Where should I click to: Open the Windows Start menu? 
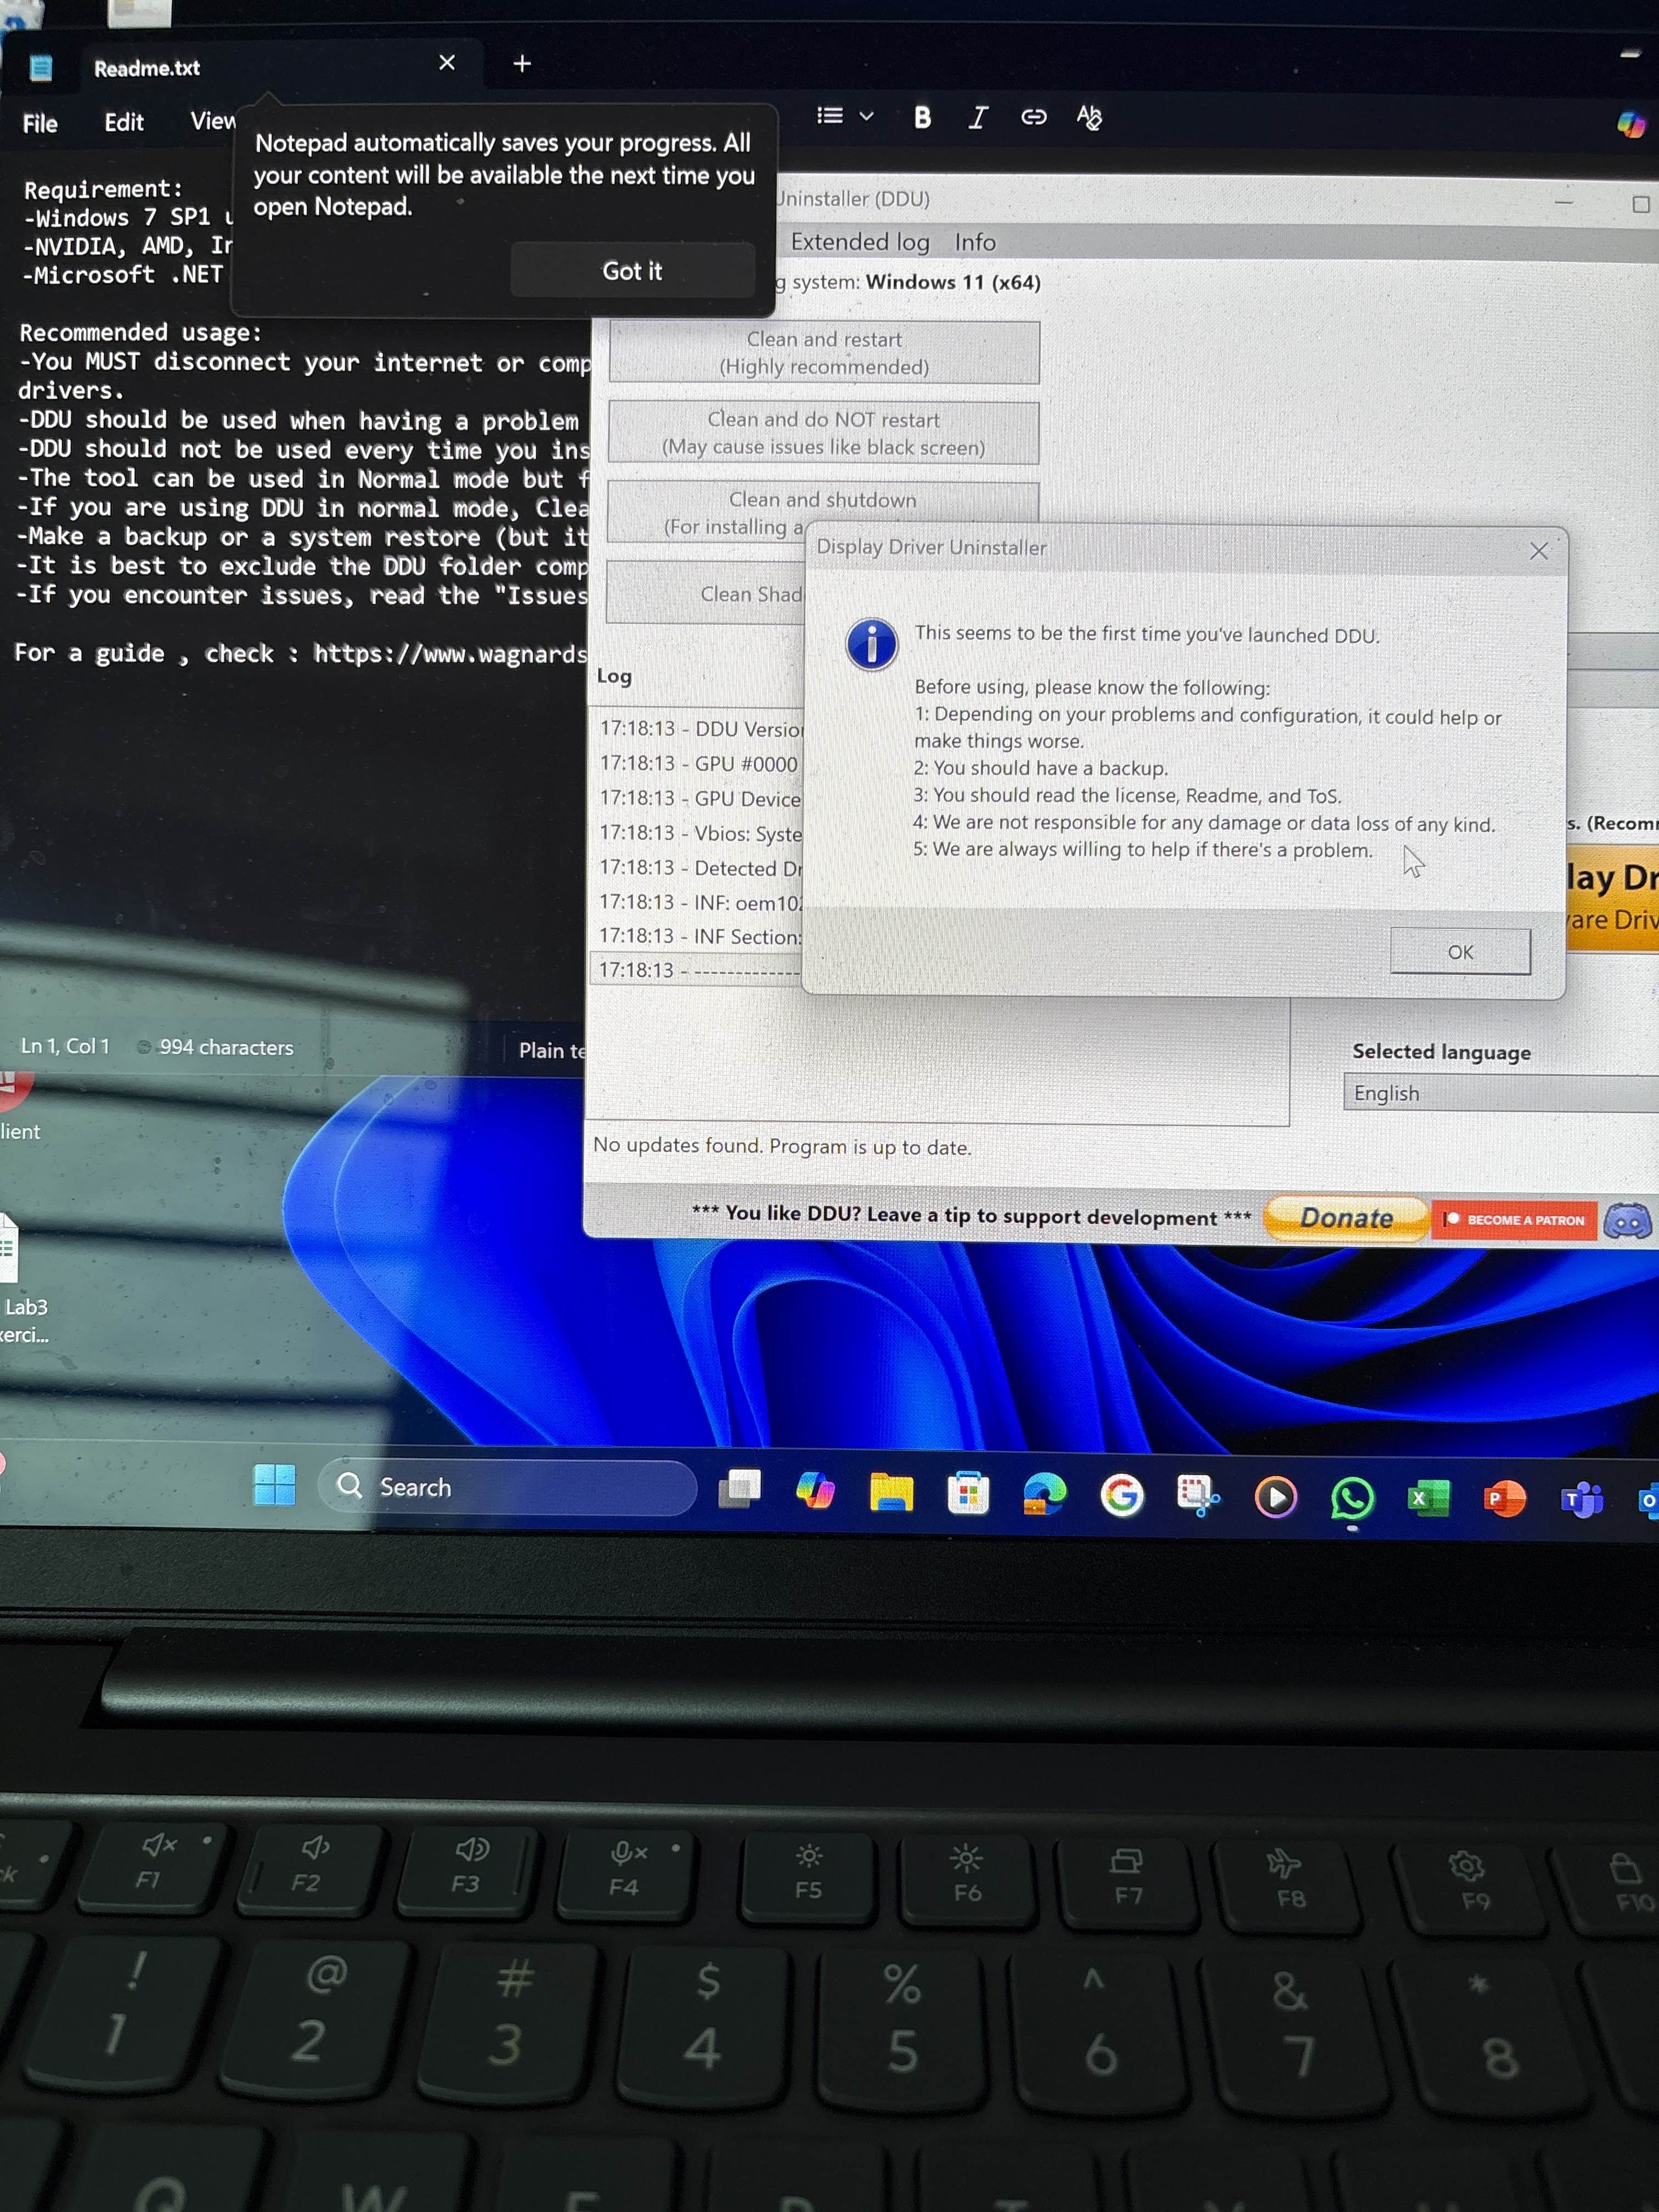coord(274,1485)
